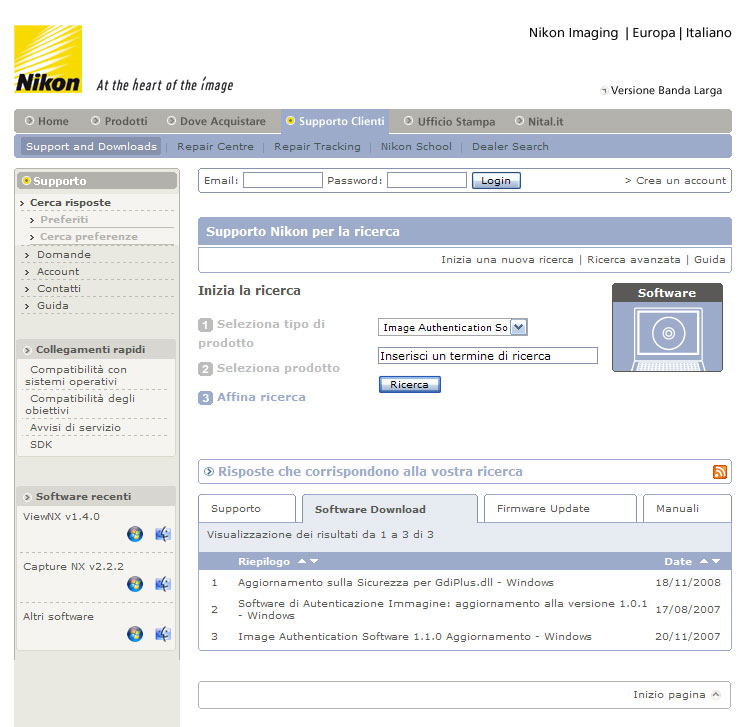Click Inizia una nuova ricerca
The width and height of the screenshot is (748, 727).
(507, 260)
